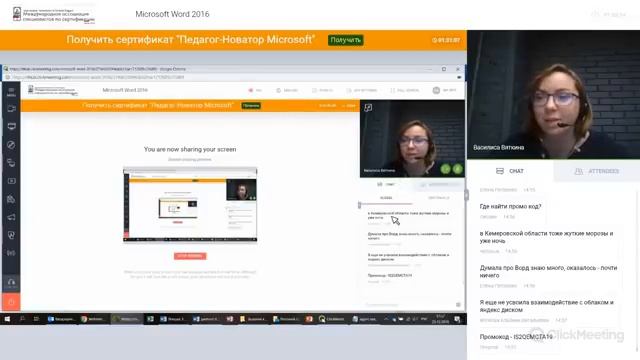
Task: Click the emoji icon beside the chat input
Action: (458, 304)
